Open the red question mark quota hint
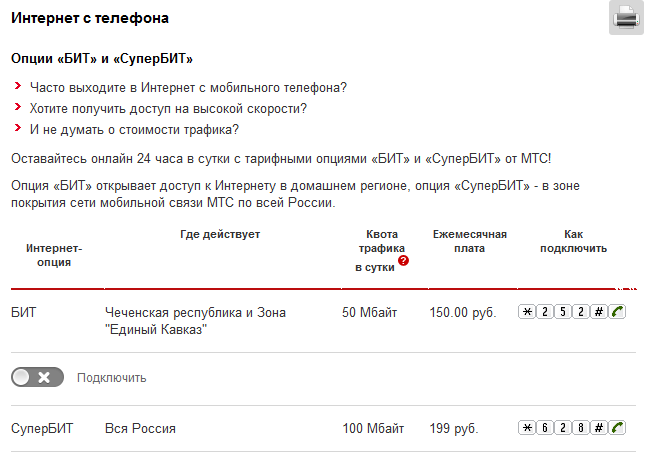 click(403, 260)
